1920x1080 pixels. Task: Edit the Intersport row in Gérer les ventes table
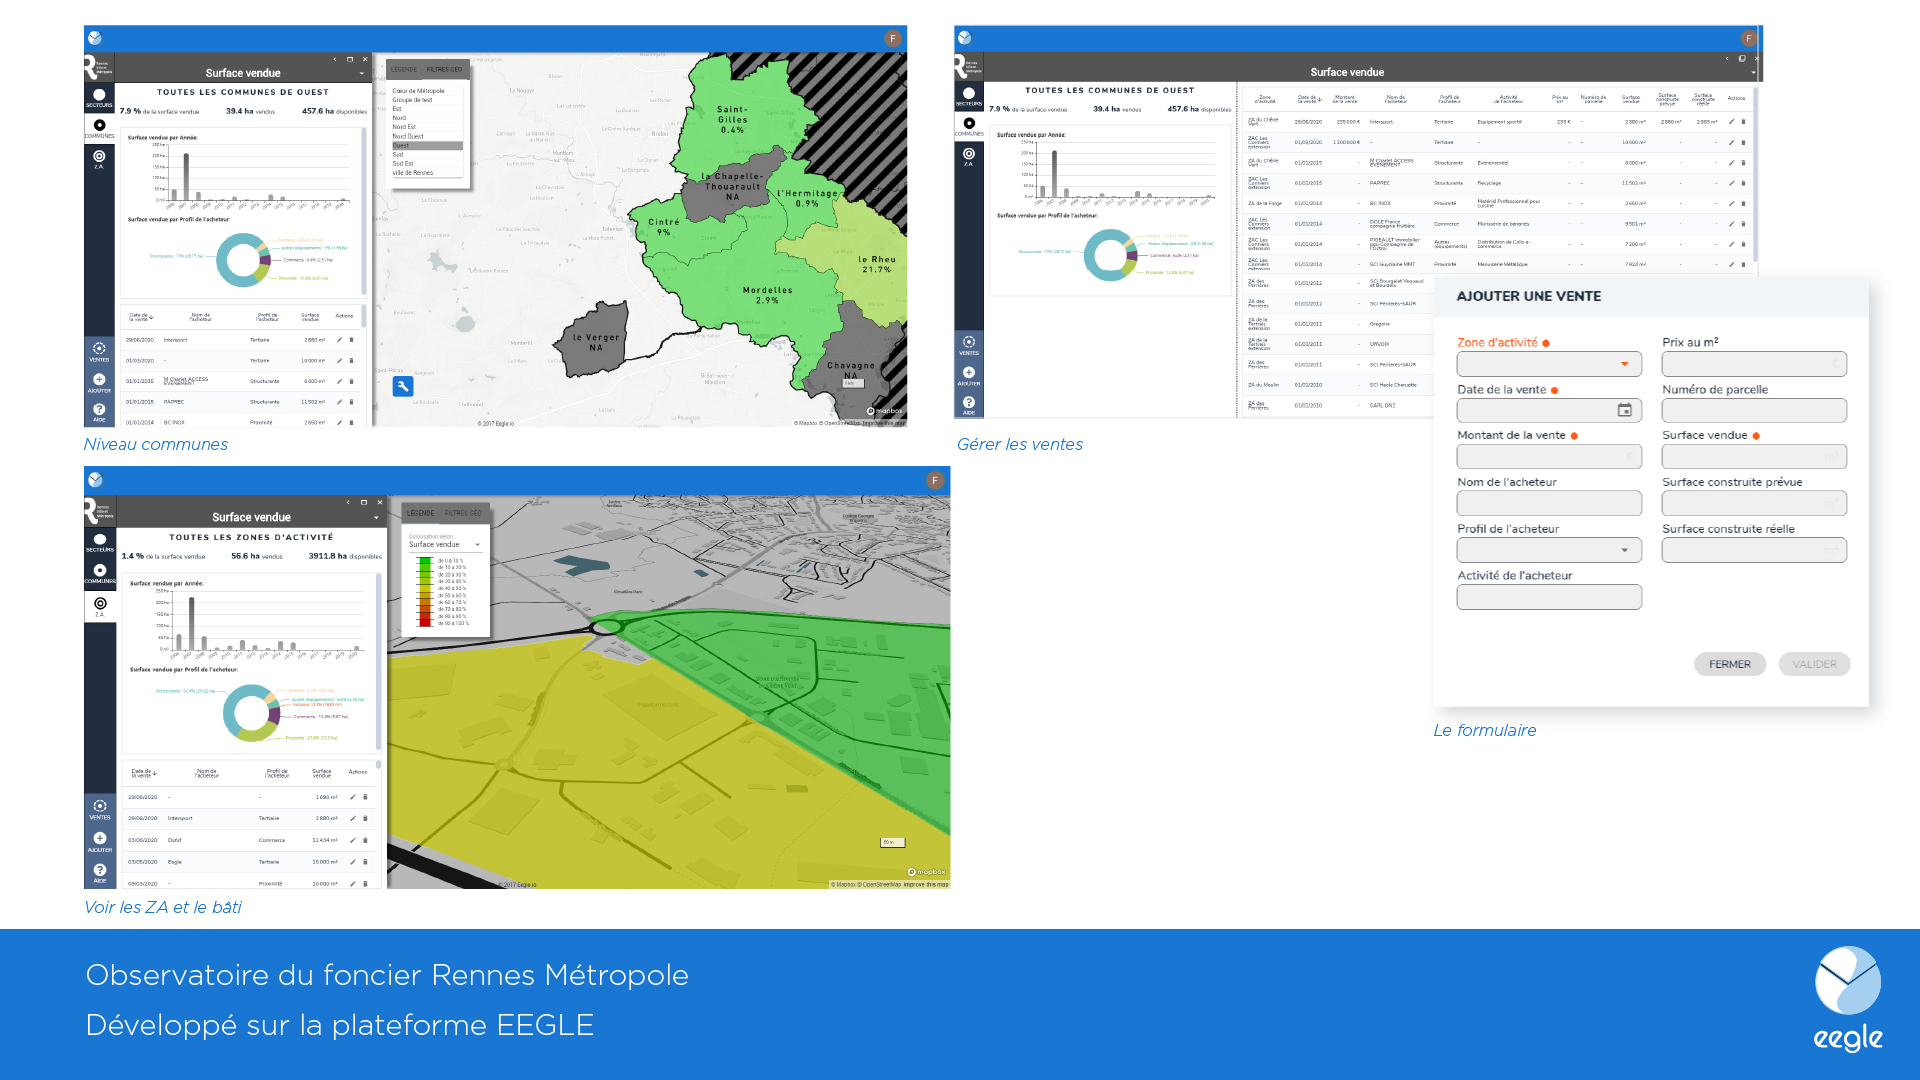click(1732, 122)
